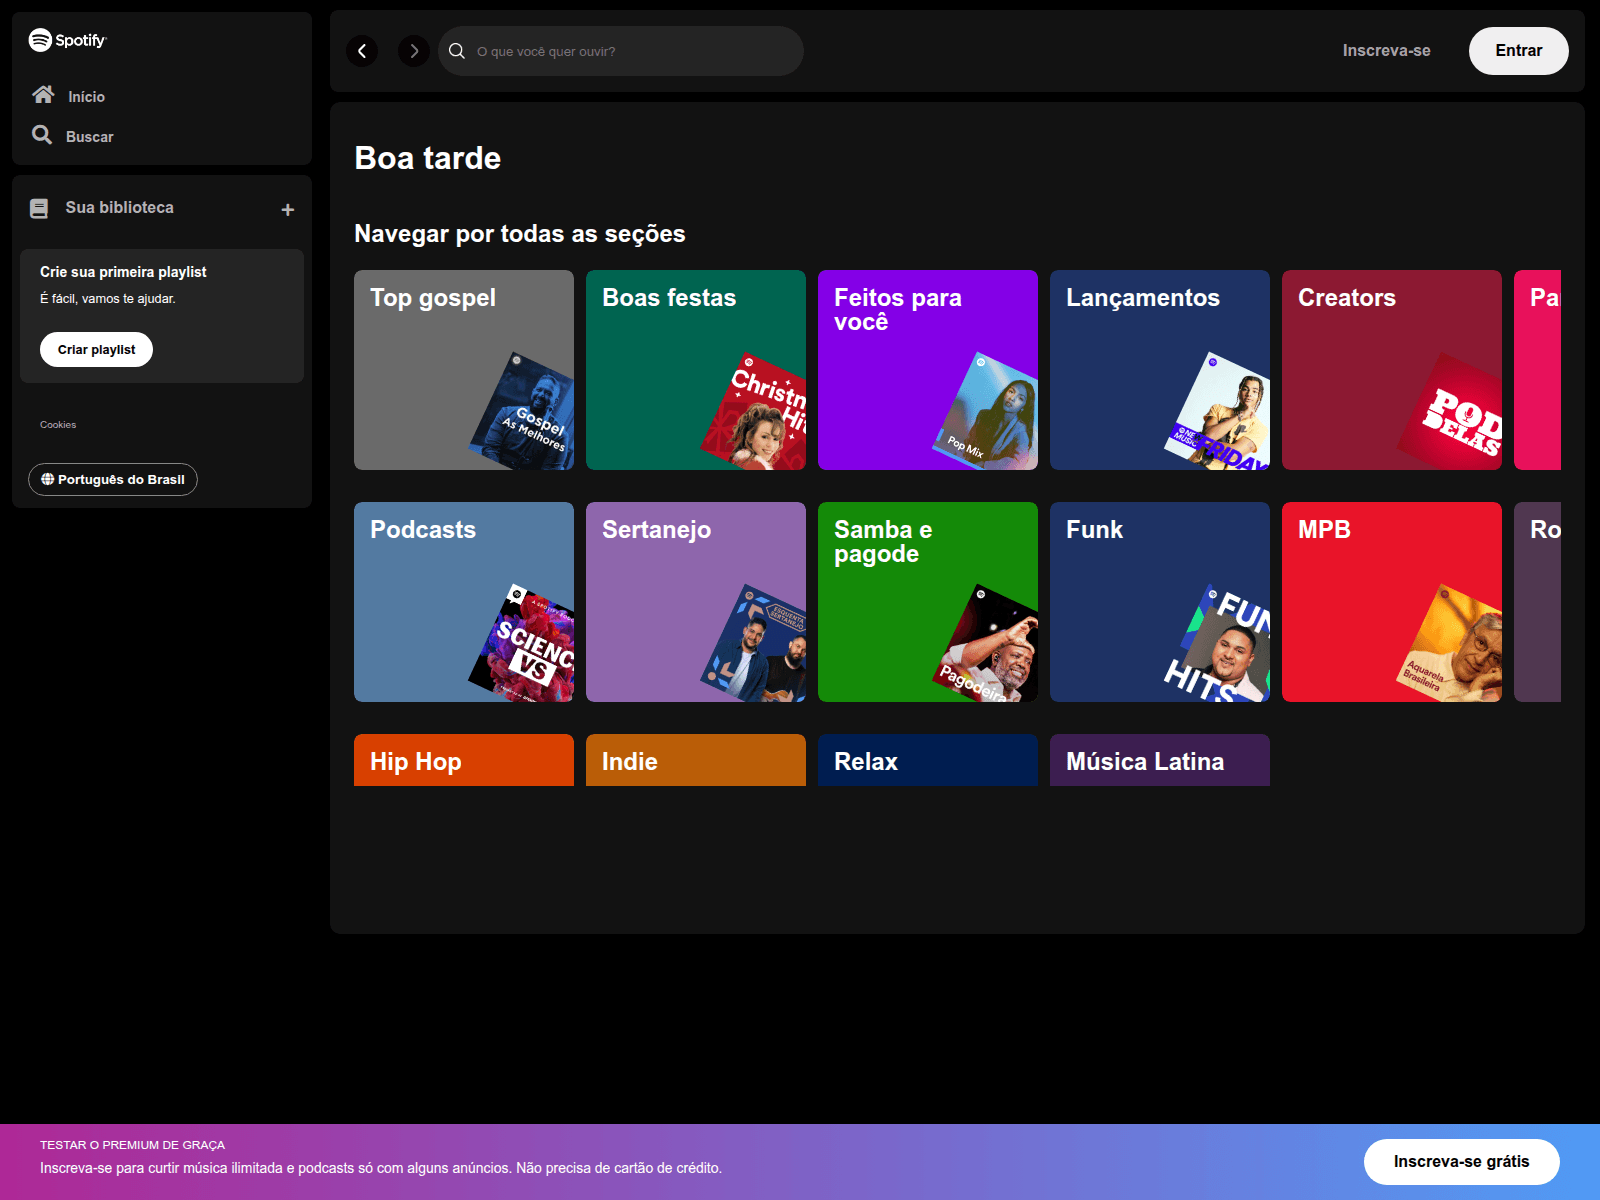Open Início from the sidebar

click(85, 96)
